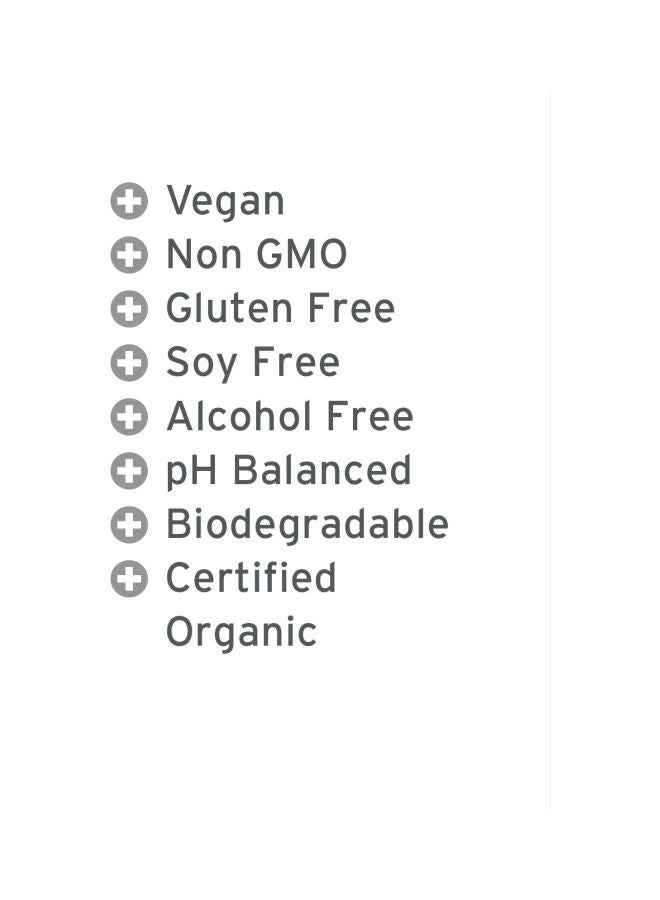This screenshot has height=900, width=660.
Task: Select the Biodegradable text
Action: (x=307, y=525)
